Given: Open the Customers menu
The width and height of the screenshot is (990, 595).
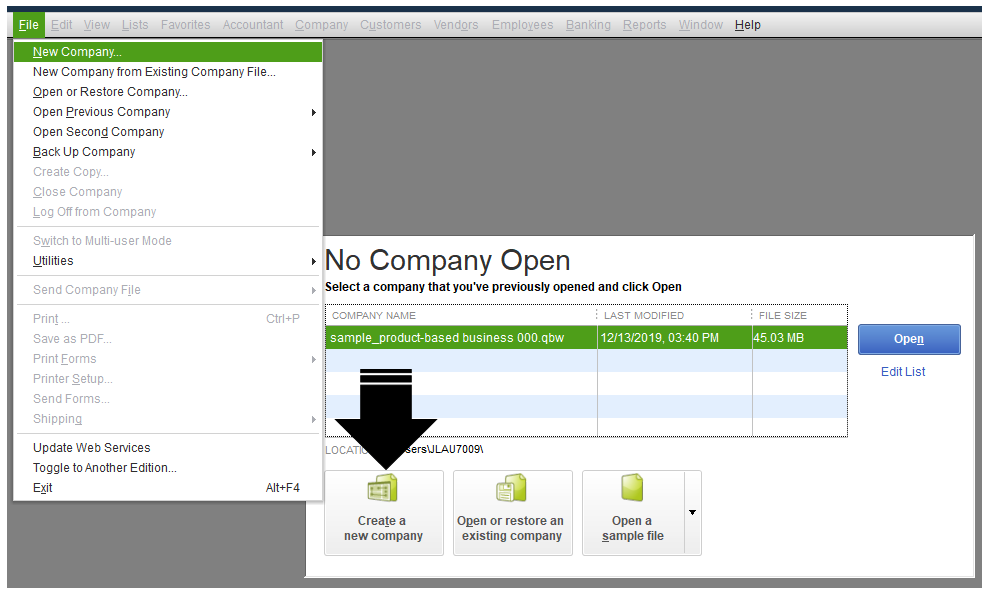Looking at the screenshot, I should point(390,25).
